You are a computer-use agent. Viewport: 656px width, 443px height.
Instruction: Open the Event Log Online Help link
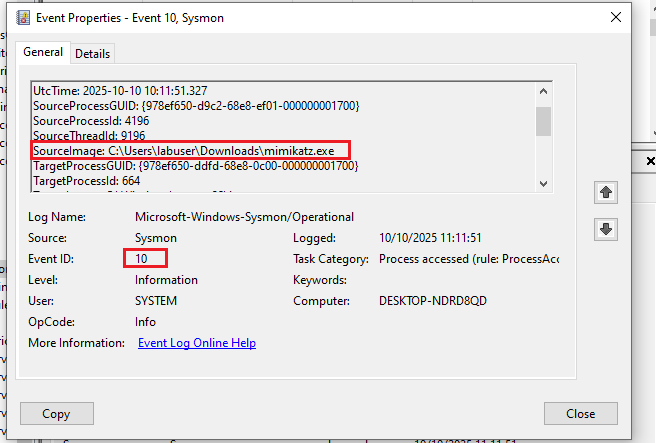coord(197,343)
